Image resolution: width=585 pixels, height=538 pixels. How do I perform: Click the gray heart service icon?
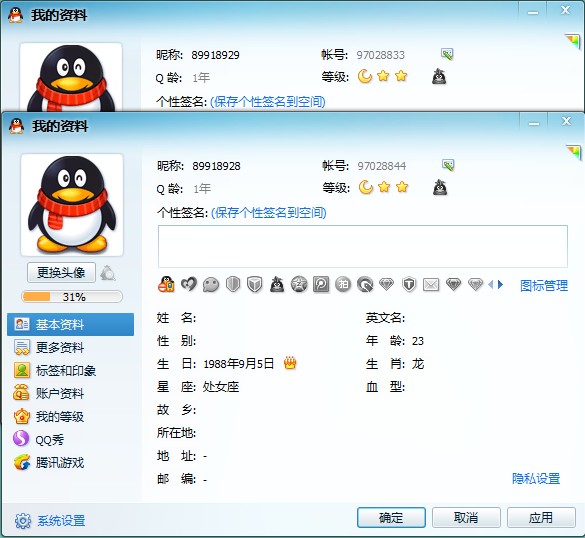(189, 285)
